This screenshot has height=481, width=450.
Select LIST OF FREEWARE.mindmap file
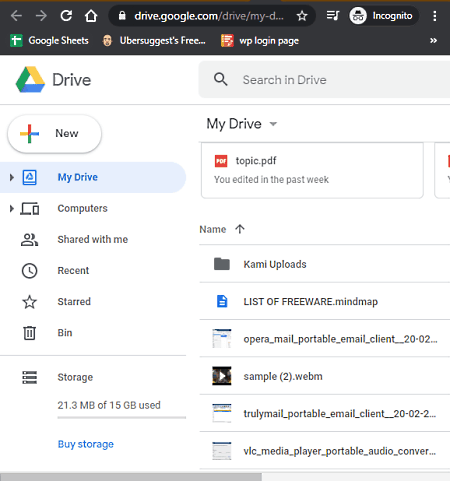[x=325, y=302]
